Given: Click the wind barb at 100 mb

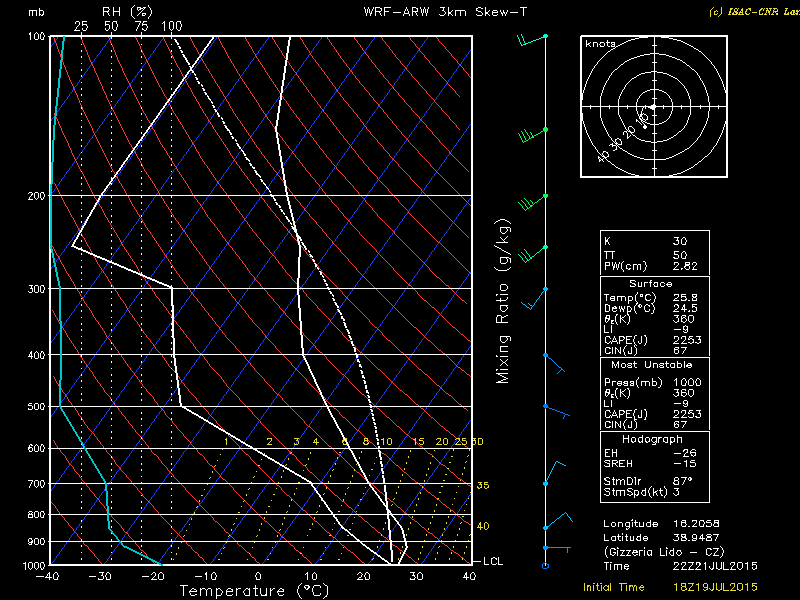Looking at the screenshot, I should pos(532,40).
